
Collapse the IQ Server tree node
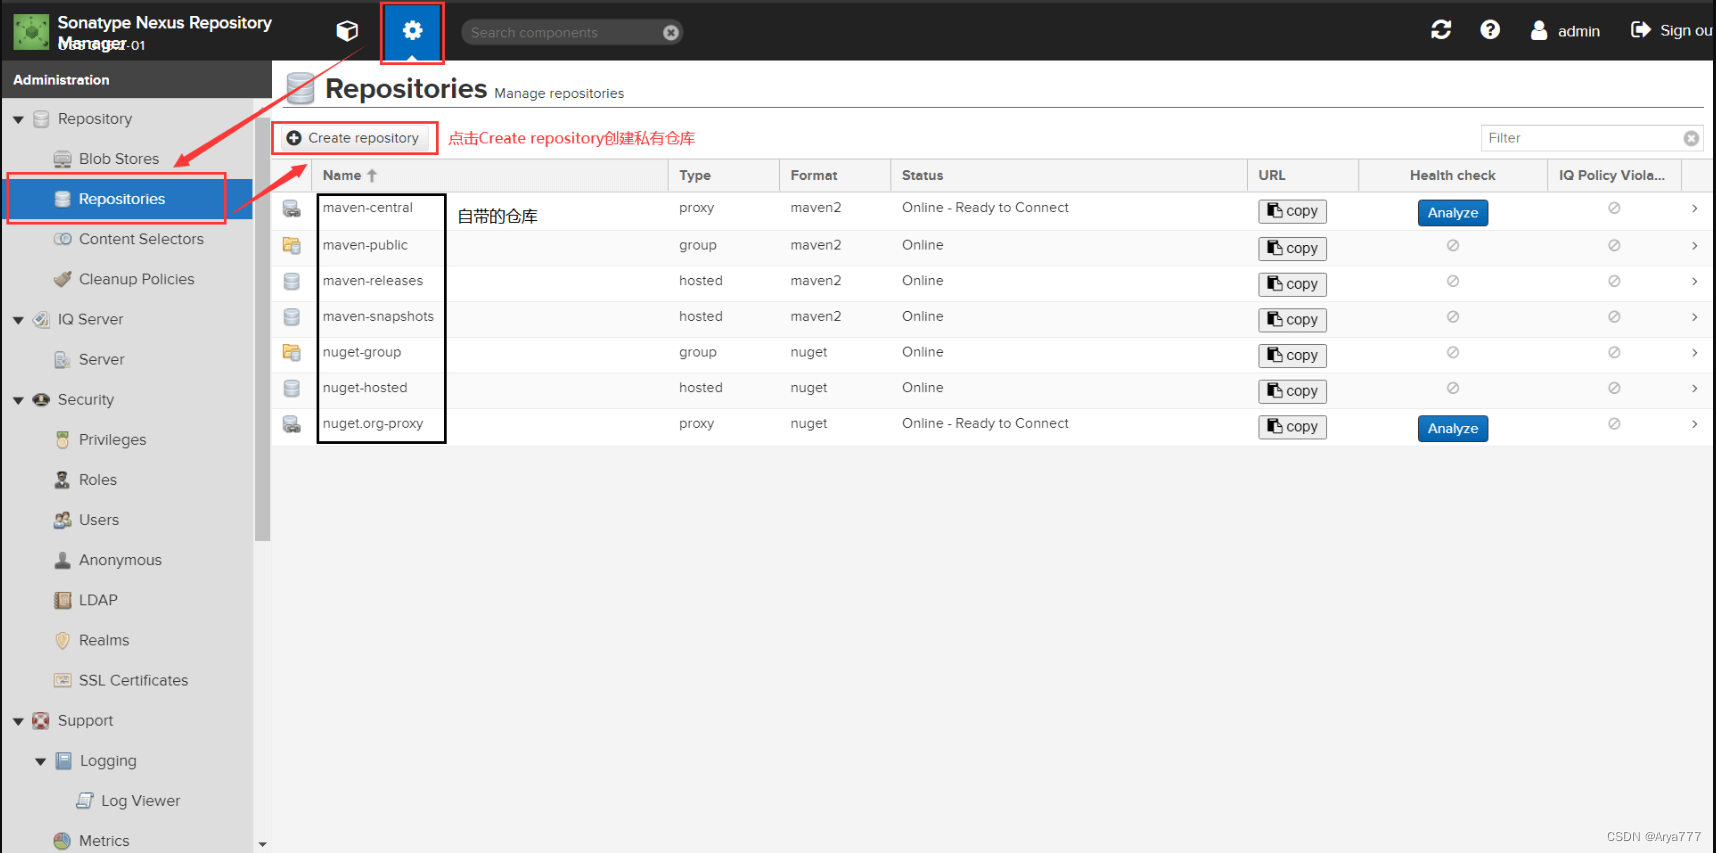point(18,320)
